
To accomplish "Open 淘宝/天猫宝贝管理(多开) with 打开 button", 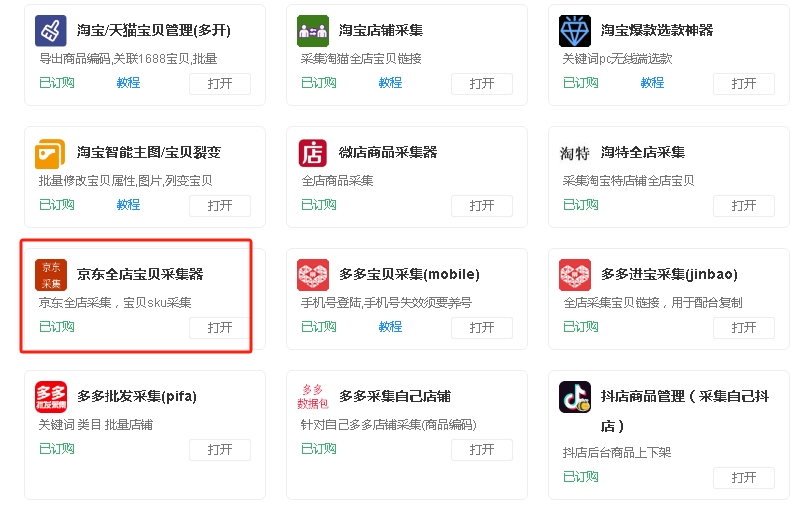I will [x=220, y=84].
